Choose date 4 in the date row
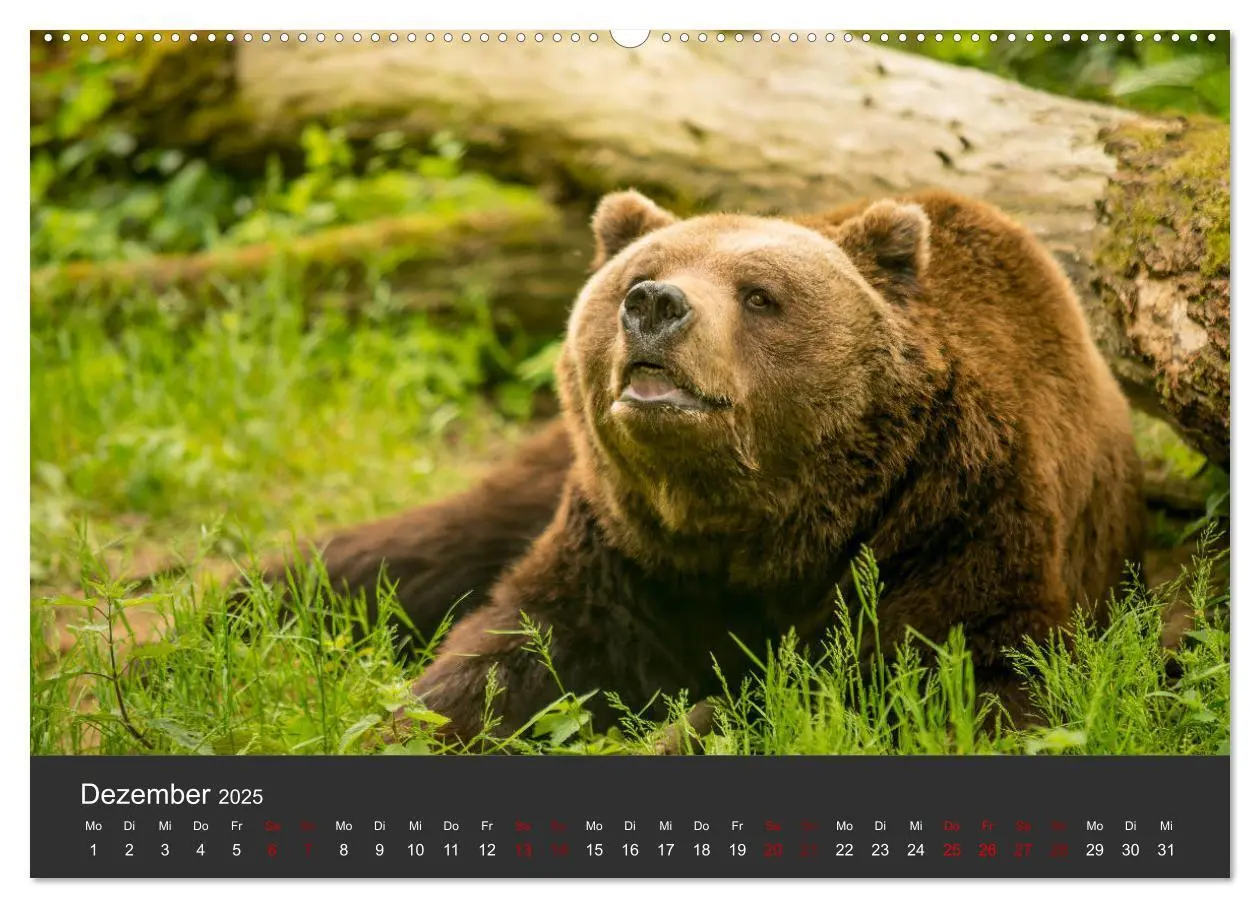Viewport: 1260px width, 908px height. [x=201, y=850]
